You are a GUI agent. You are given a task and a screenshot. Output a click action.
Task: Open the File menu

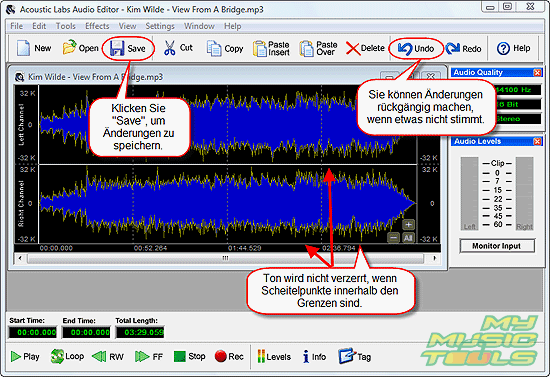pyautogui.click(x=16, y=26)
